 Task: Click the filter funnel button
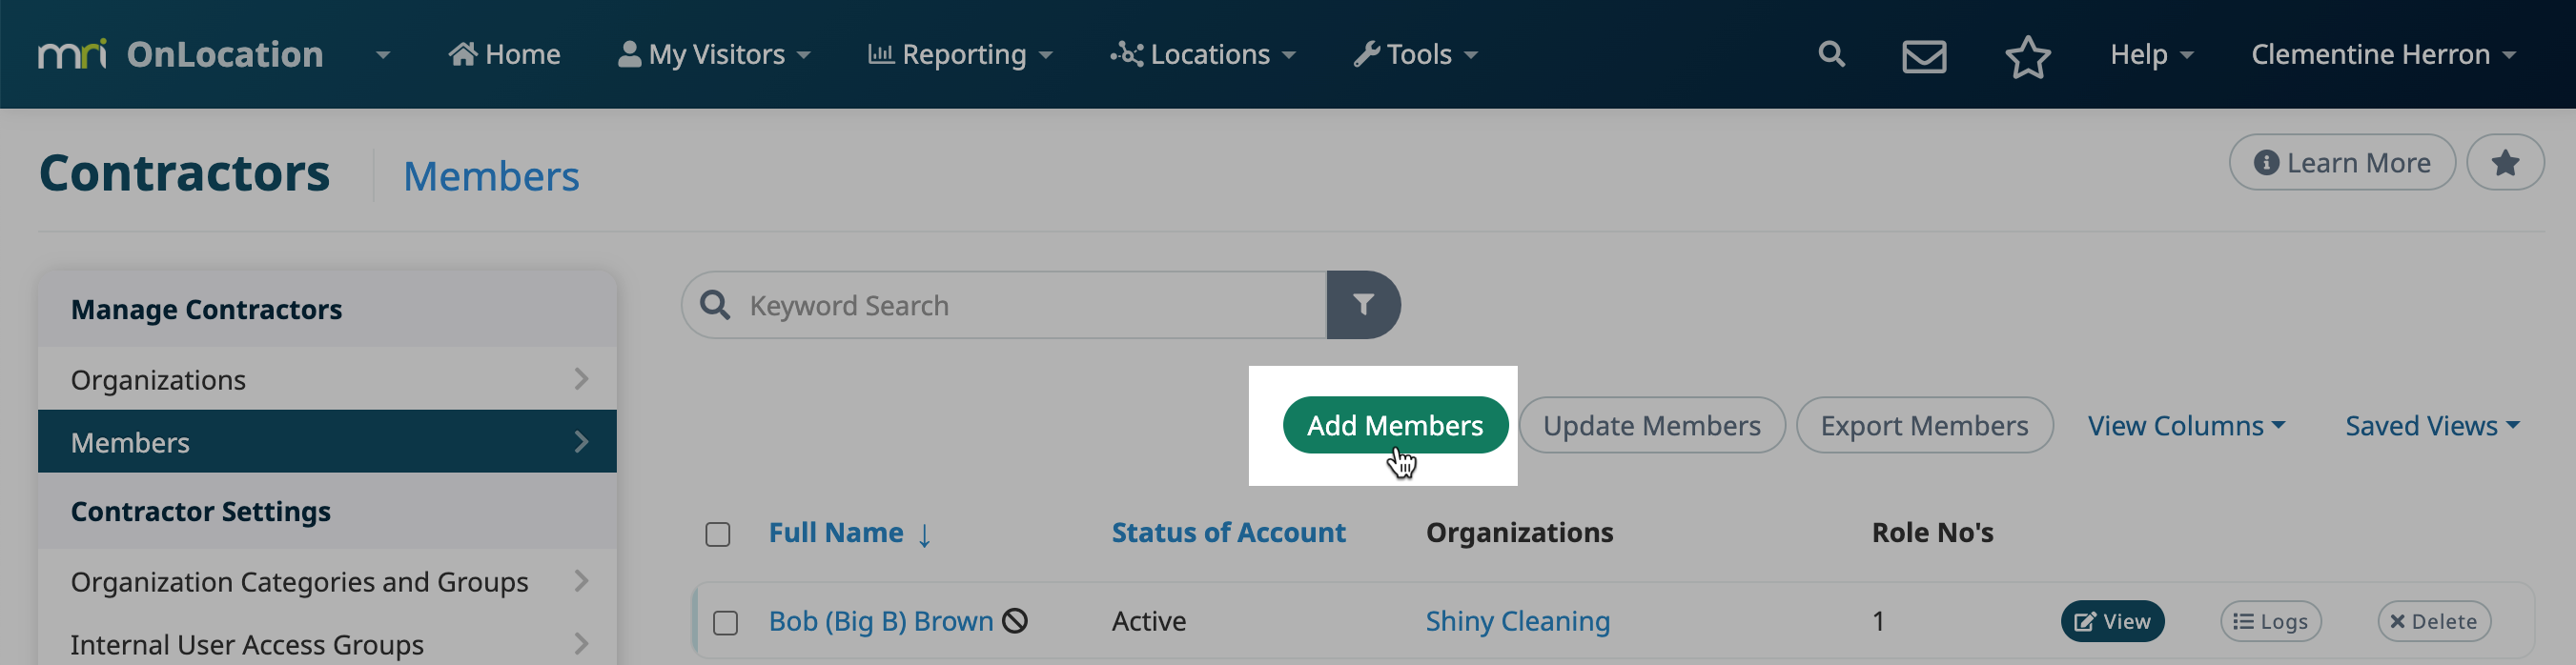coord(1363,305)
